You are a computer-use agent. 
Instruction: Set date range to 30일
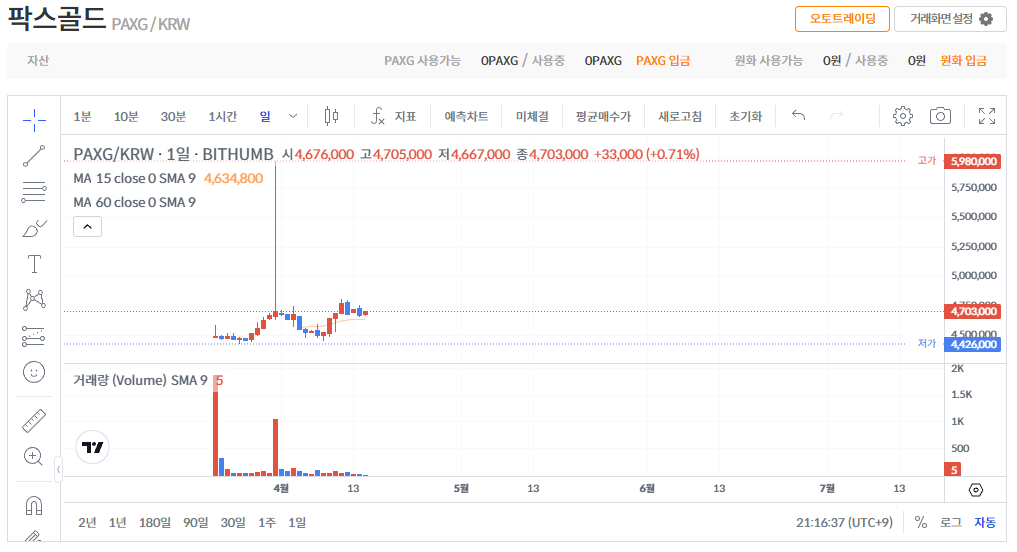233,523
